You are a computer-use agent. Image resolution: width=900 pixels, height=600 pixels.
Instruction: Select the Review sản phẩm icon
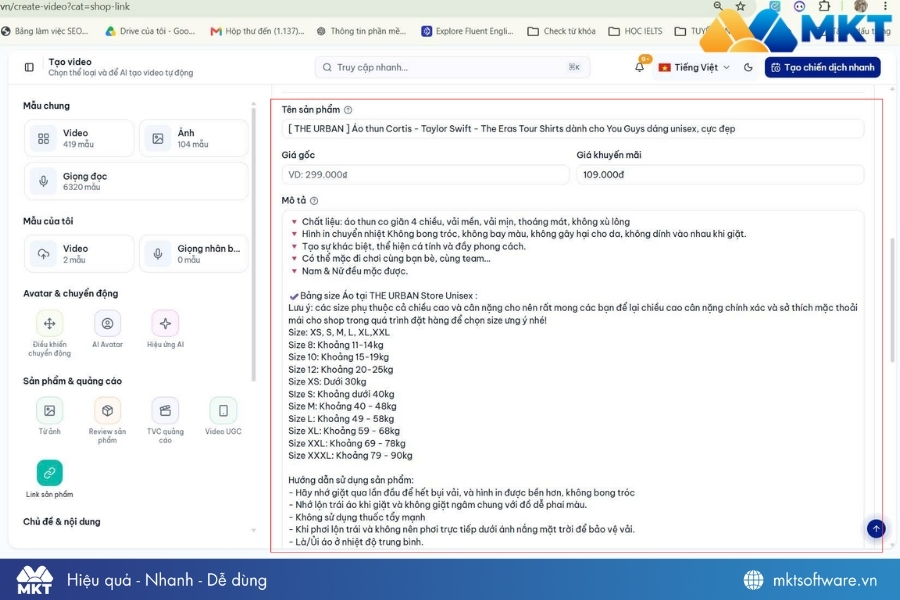pyautogui.click(x=107, y=411)
